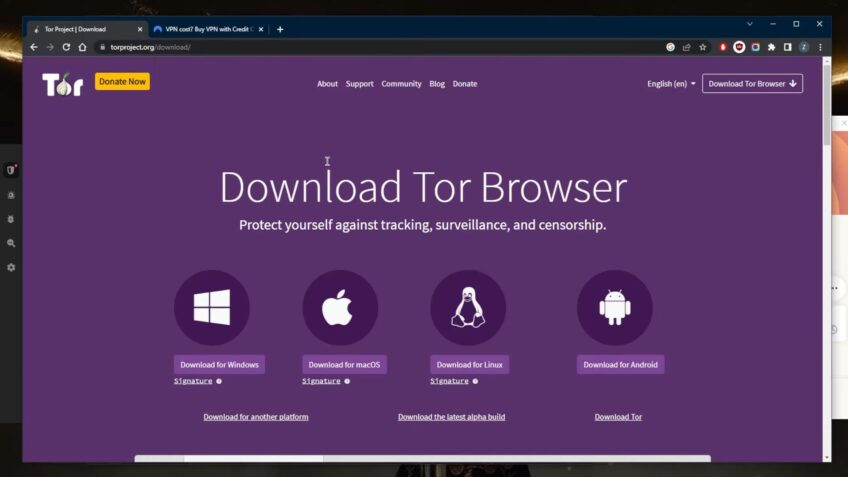Click the shield icon in left sidebar
The height and width of the screenshot is (477, 848).
11,170
